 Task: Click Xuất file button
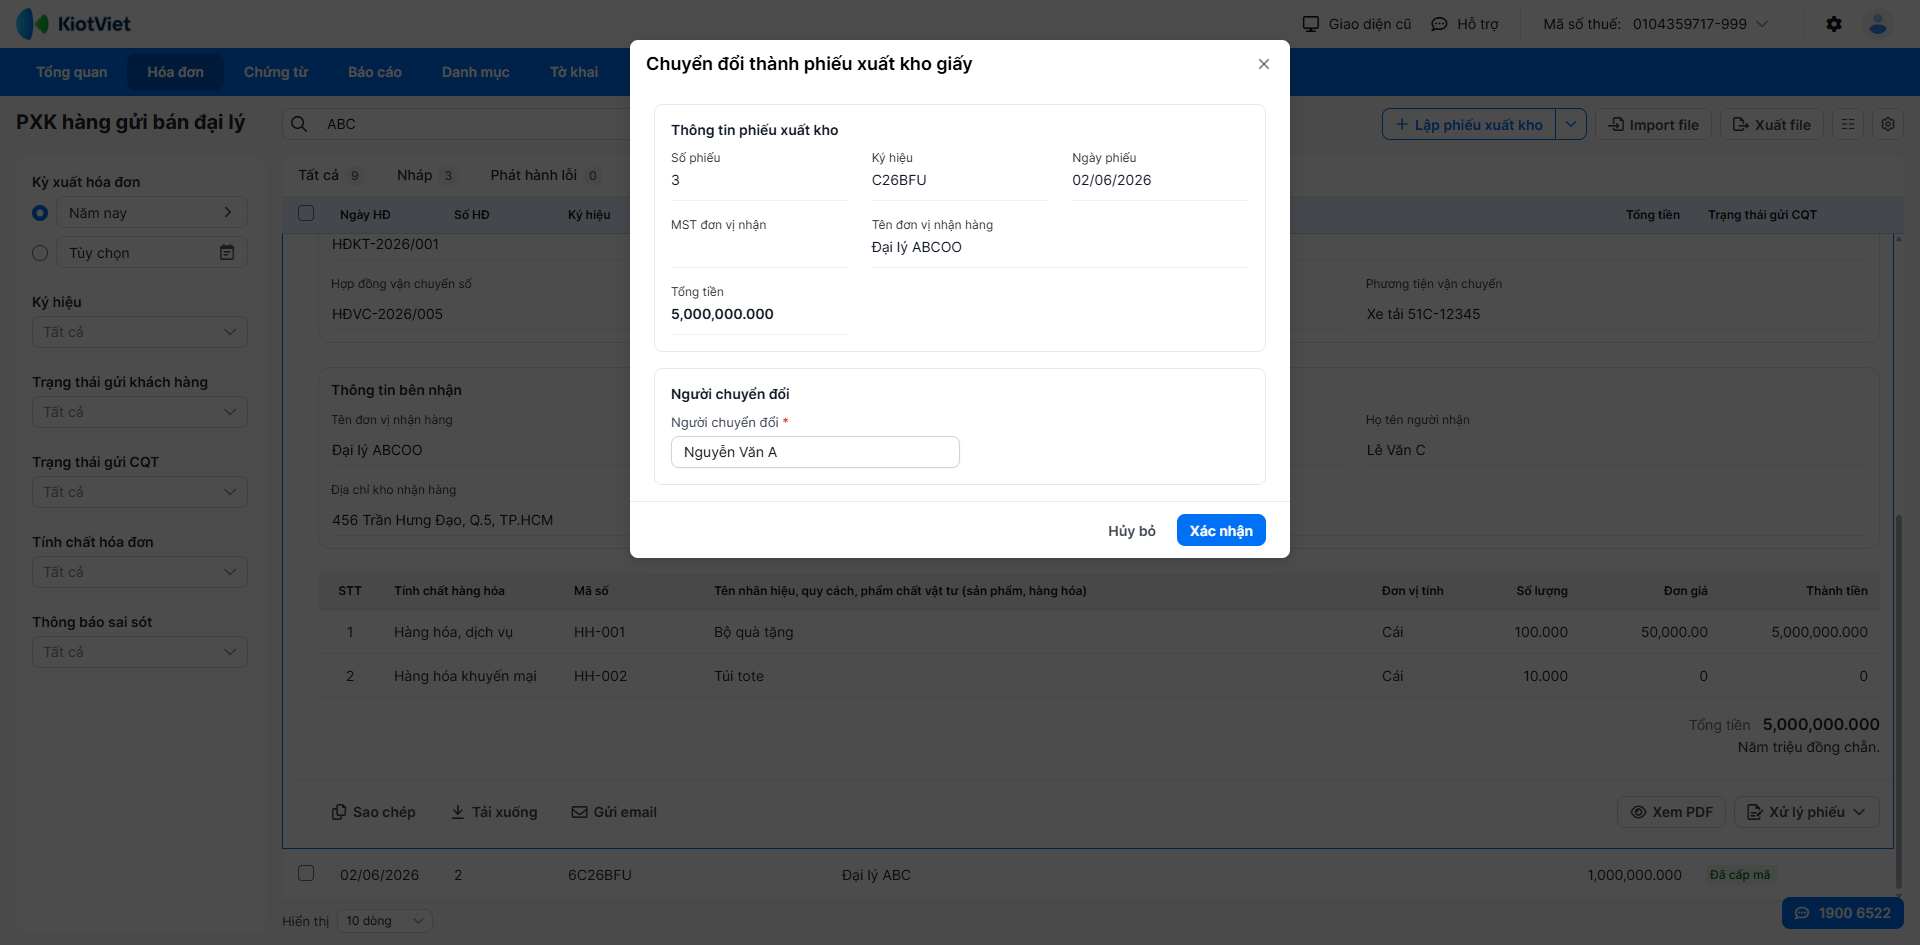pos(1772,124)
